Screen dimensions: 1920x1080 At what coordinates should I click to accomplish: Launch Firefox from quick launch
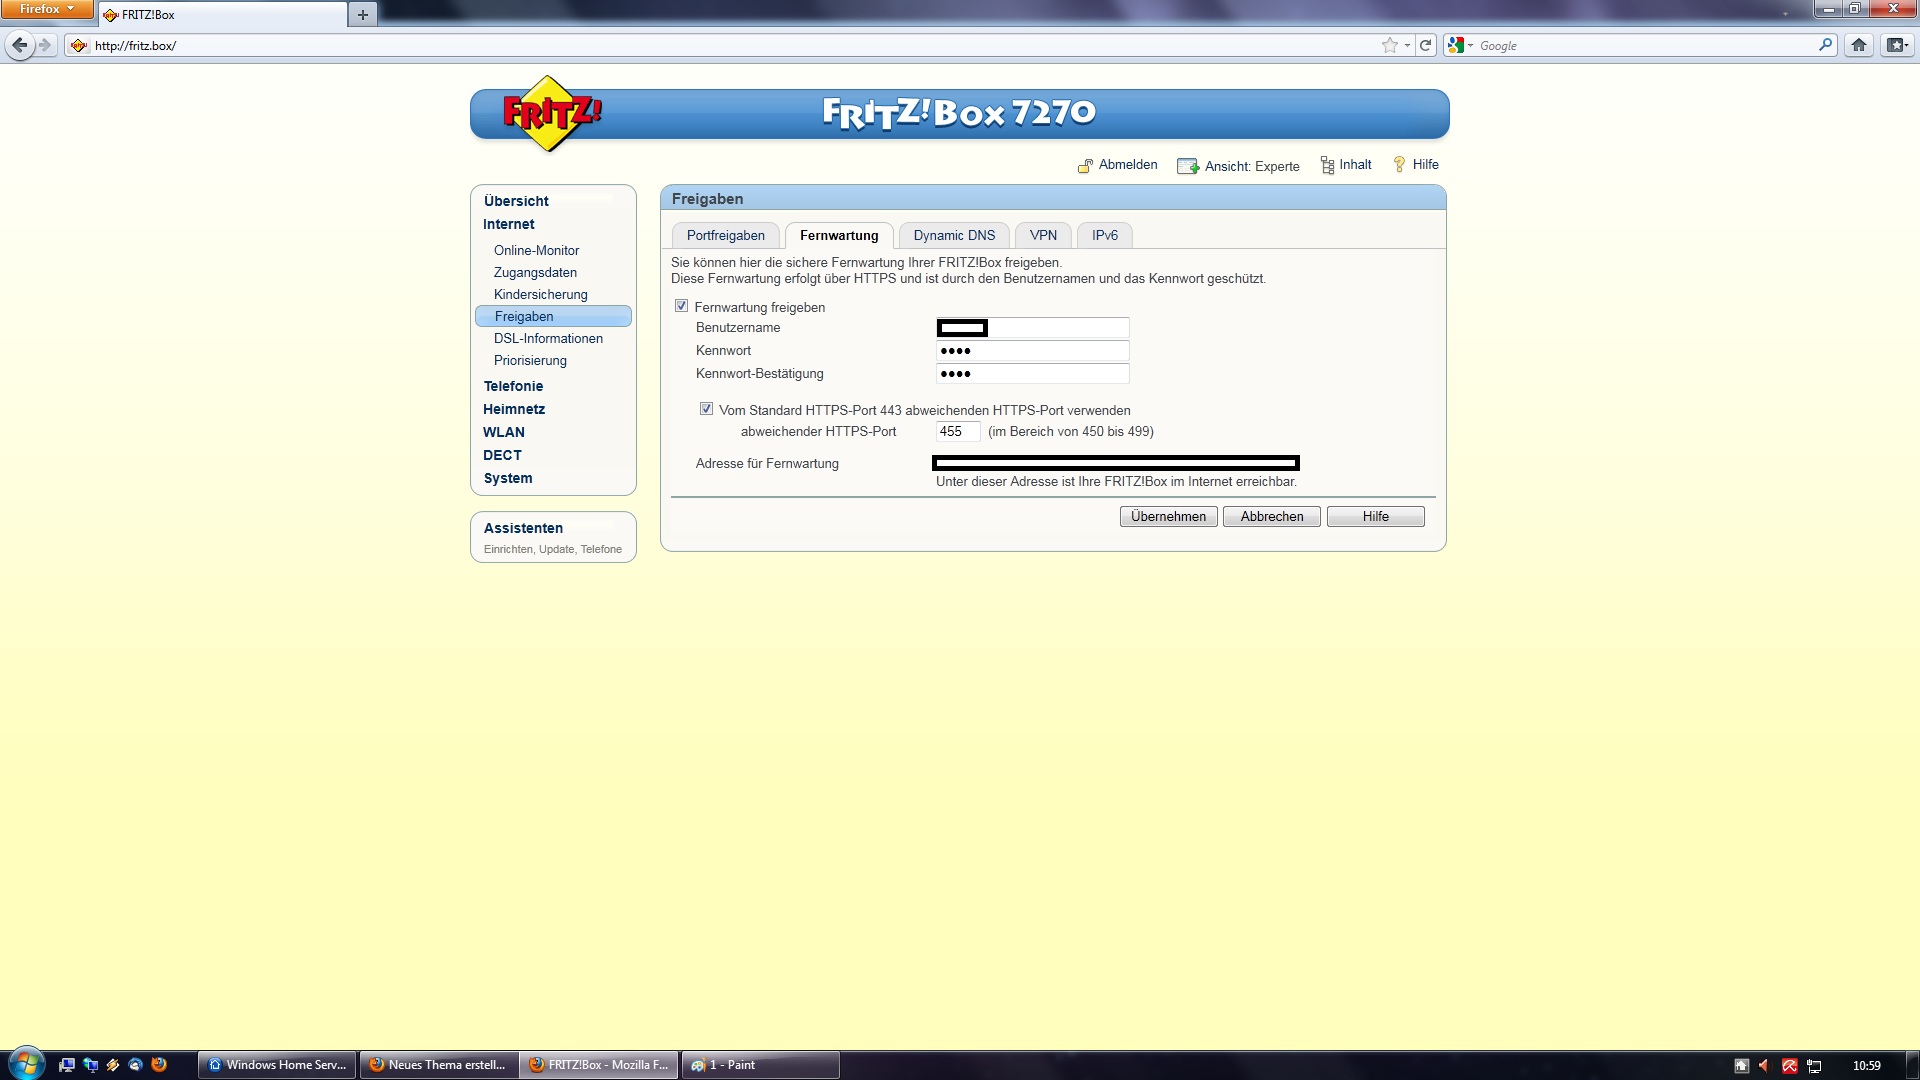click(x=159, y=1065)
